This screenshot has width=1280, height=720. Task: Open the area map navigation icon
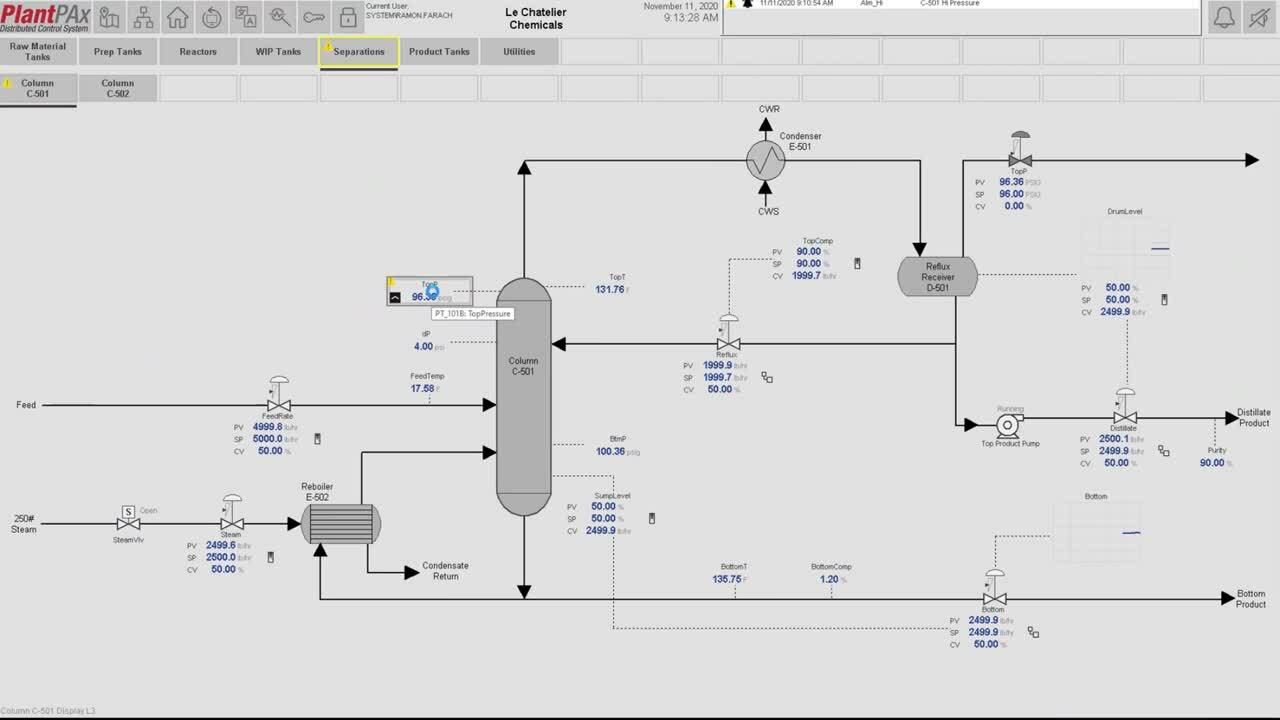coord(110,17)
